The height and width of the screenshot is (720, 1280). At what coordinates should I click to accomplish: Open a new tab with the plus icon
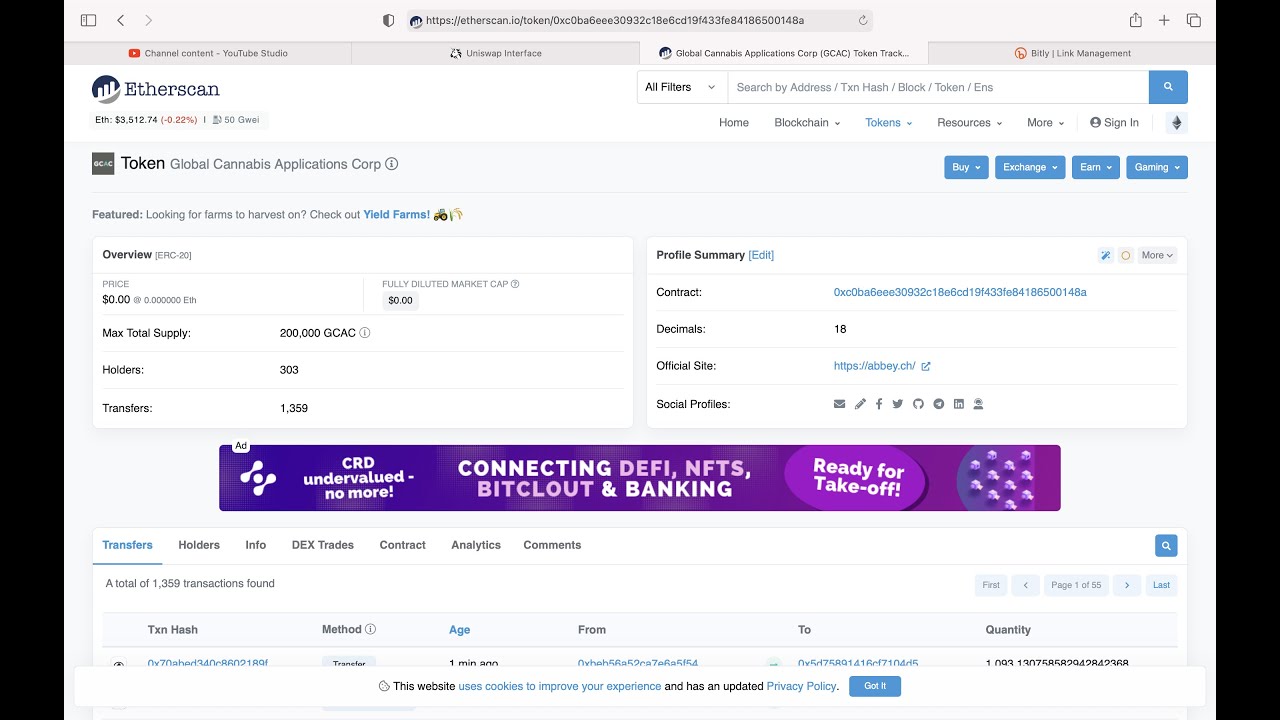[x=1164, y=20]
